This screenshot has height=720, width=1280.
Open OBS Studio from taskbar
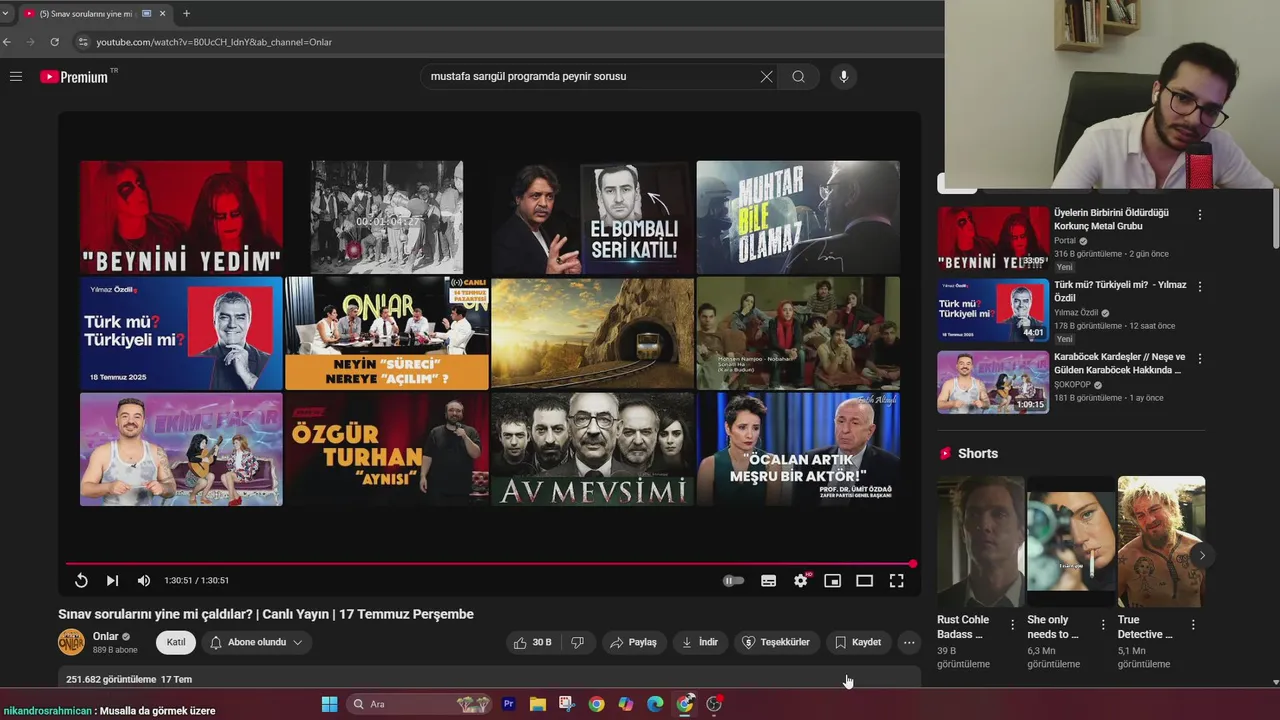714,704
